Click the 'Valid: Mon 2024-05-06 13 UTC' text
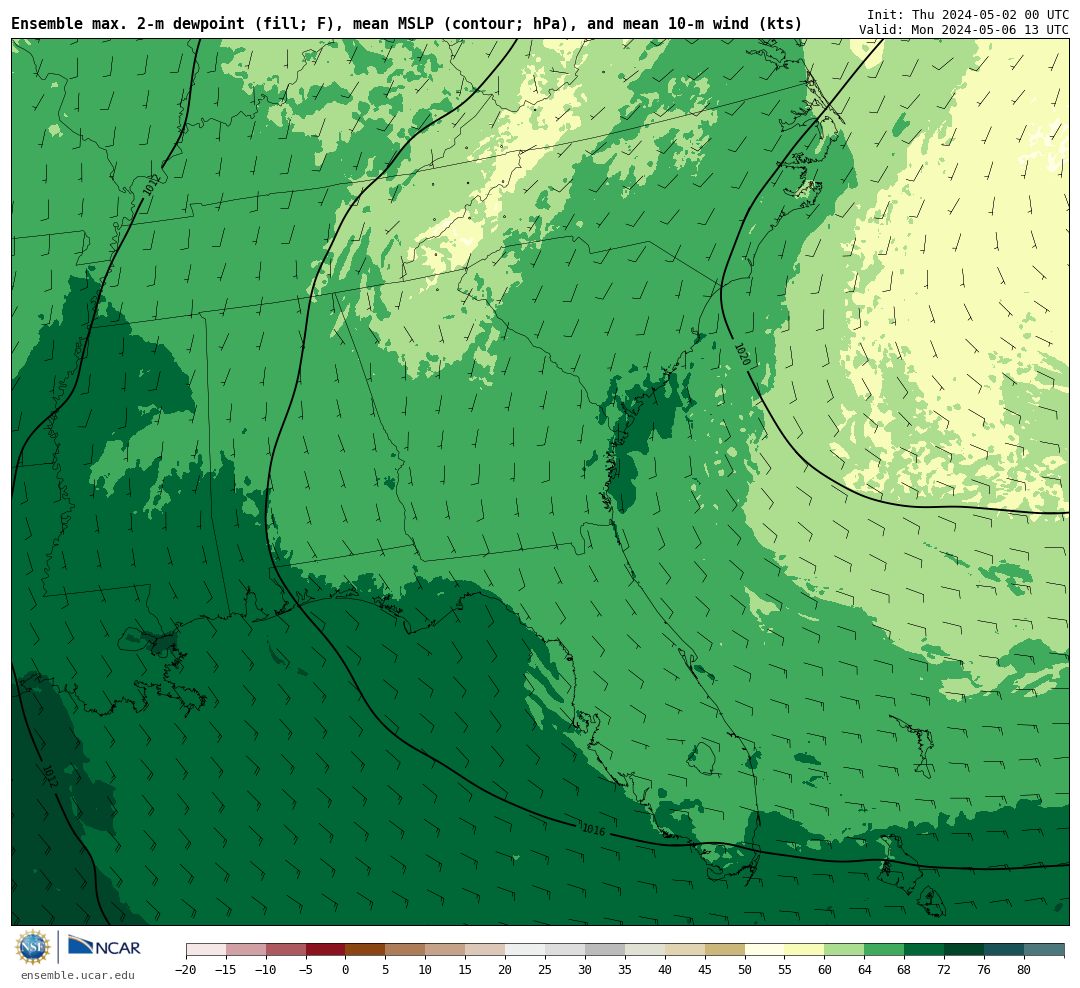1080x988 pixels. pos(964,30)
